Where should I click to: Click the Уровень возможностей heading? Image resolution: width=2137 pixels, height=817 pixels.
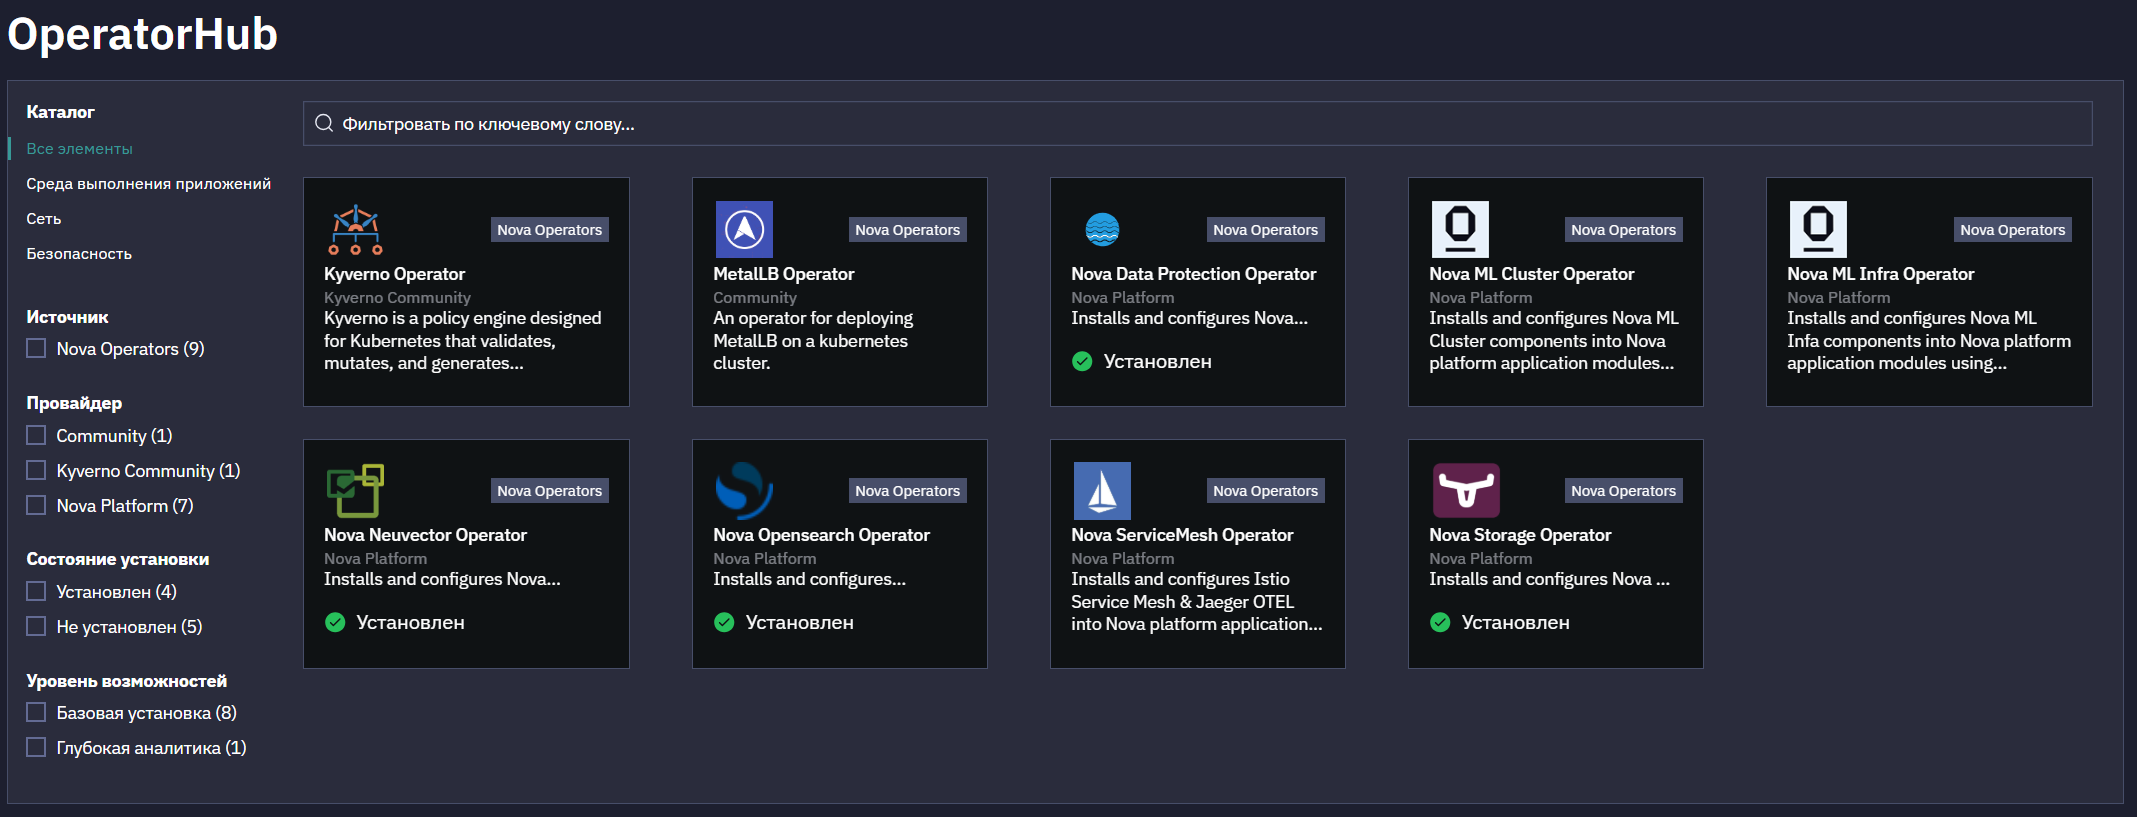tap(127, 681)
